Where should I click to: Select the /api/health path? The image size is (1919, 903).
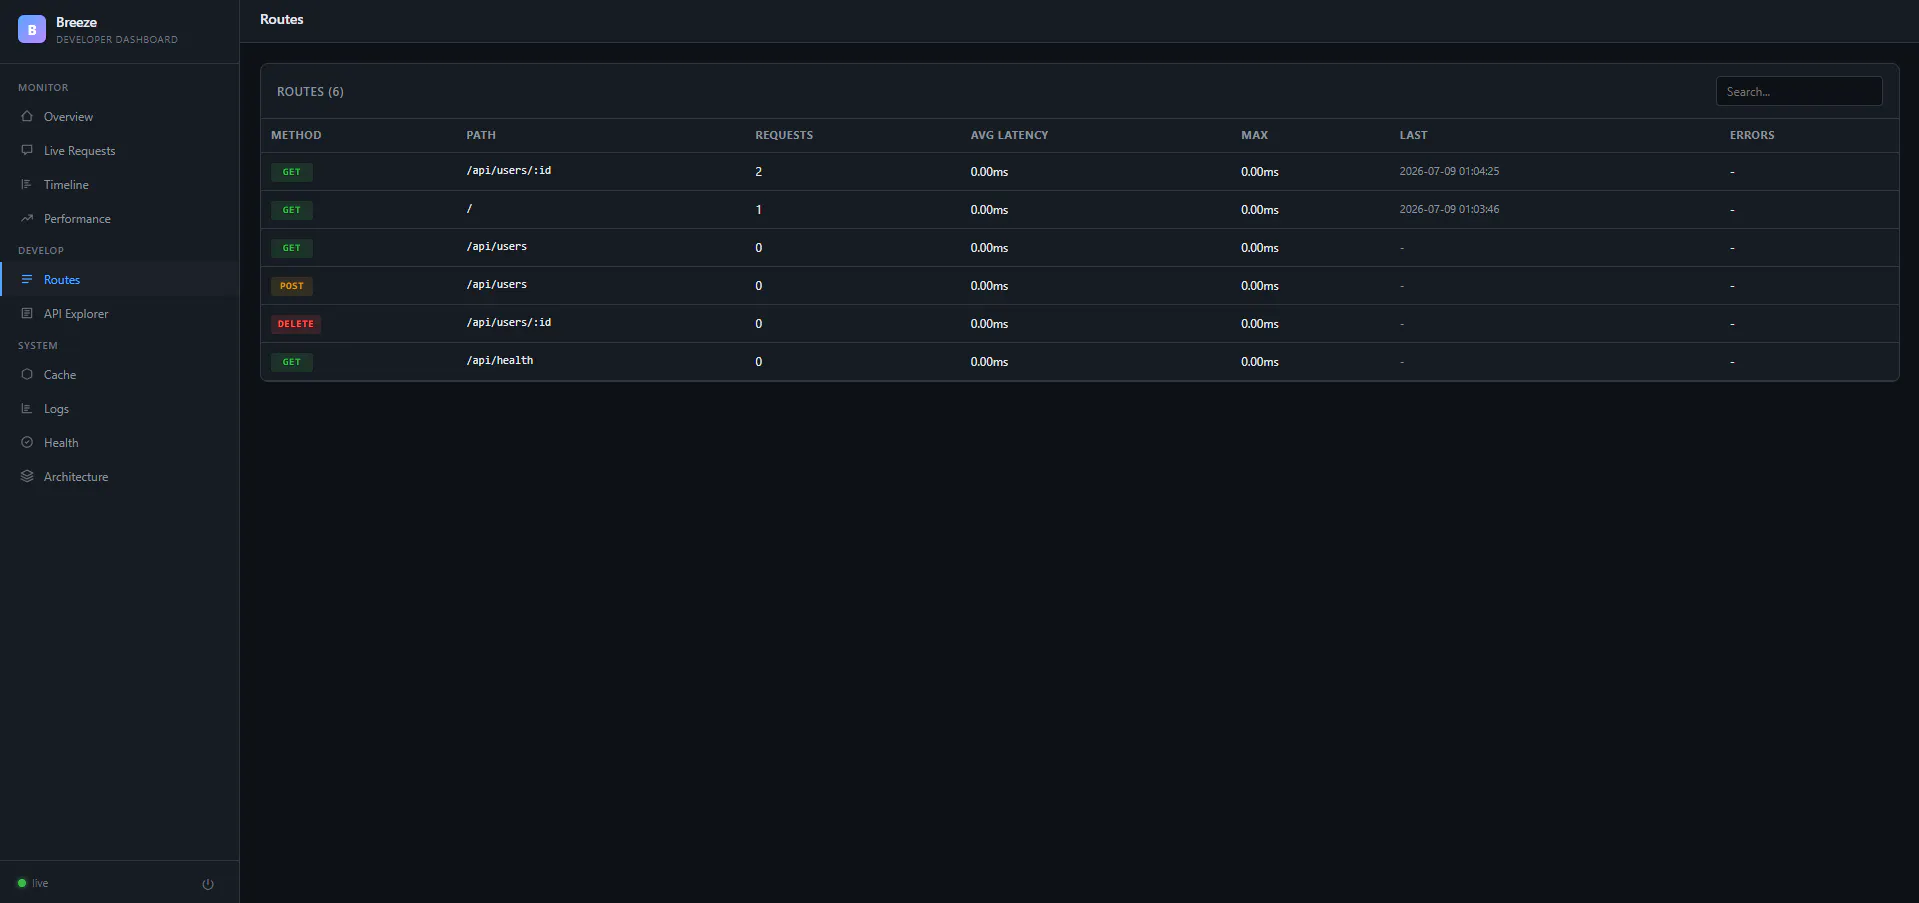500,361
